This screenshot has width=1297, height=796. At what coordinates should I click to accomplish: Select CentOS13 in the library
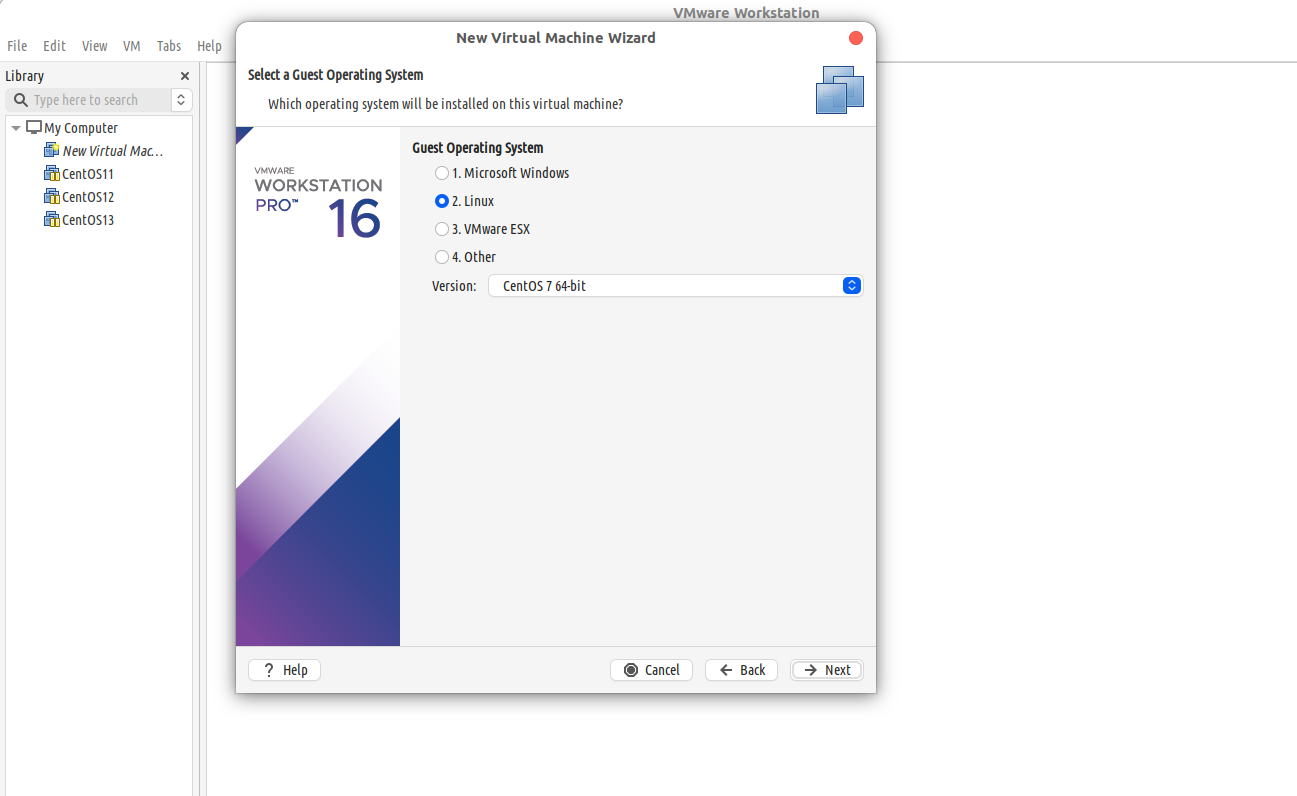pos(88,220)
